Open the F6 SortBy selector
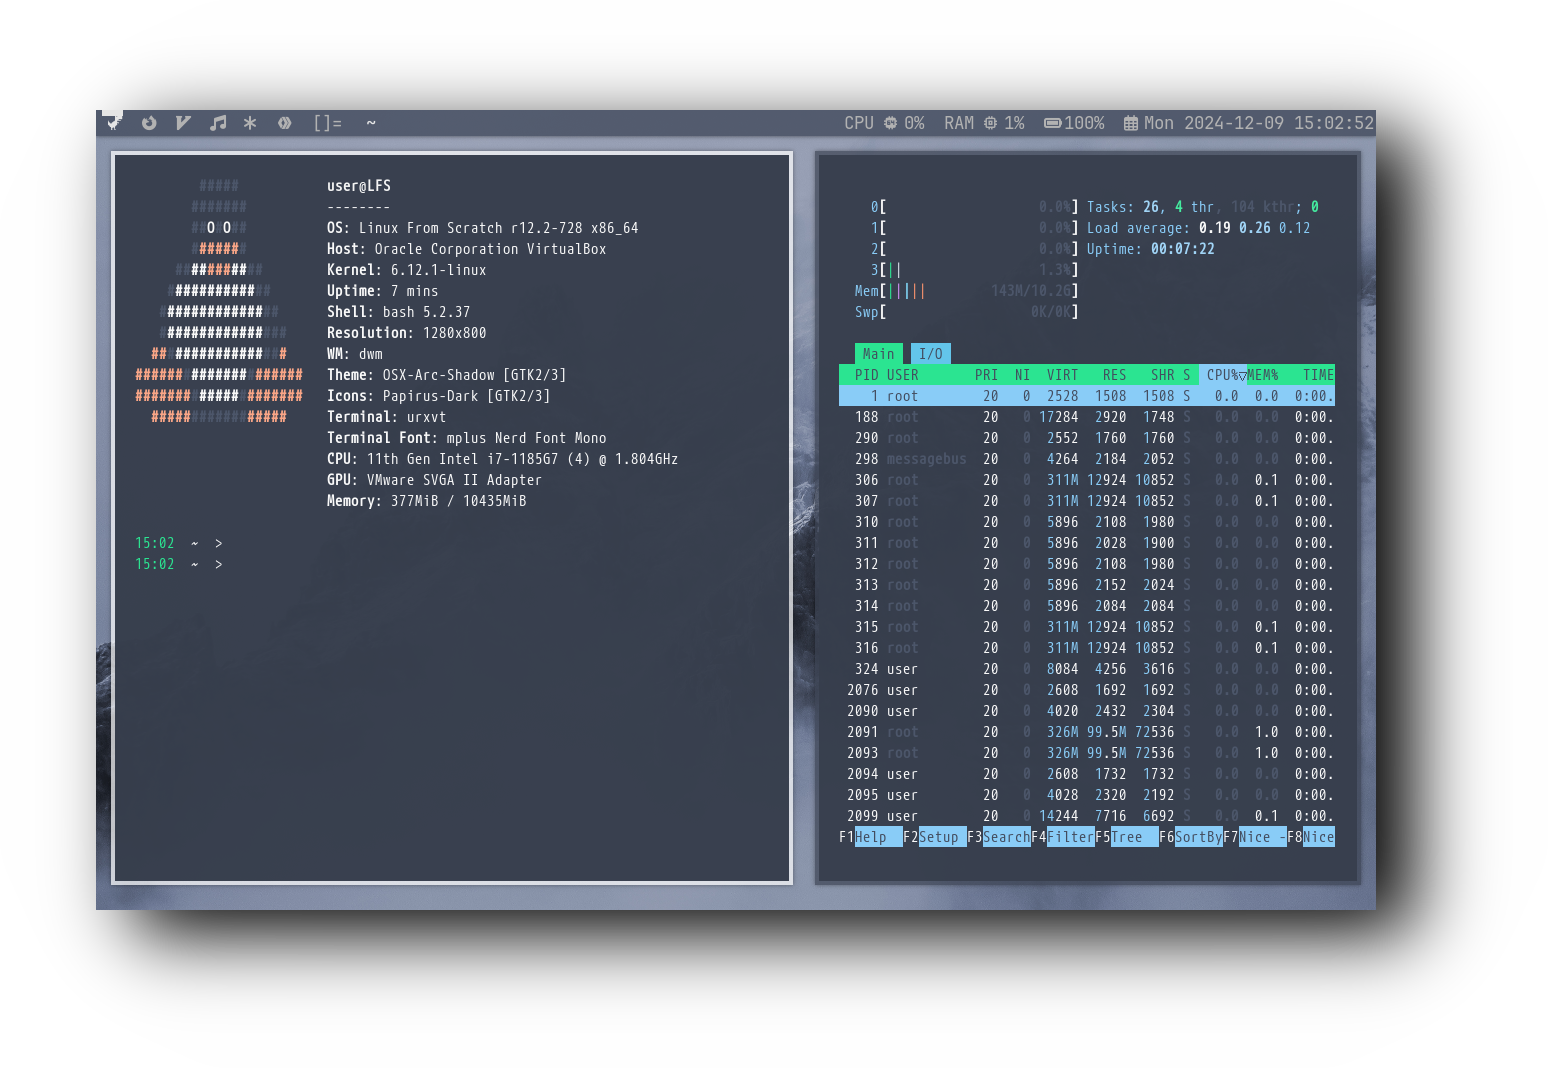Image resolution: width=1548 pixels, height=1068 pixels. click(x=1198, y=837)
